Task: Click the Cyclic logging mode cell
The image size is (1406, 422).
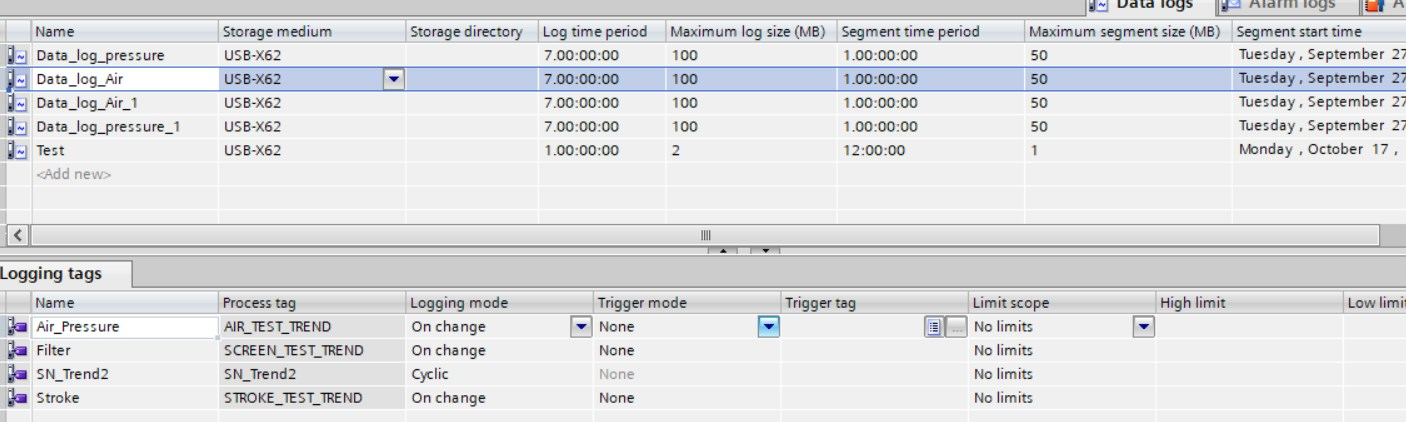Action: 499,374
